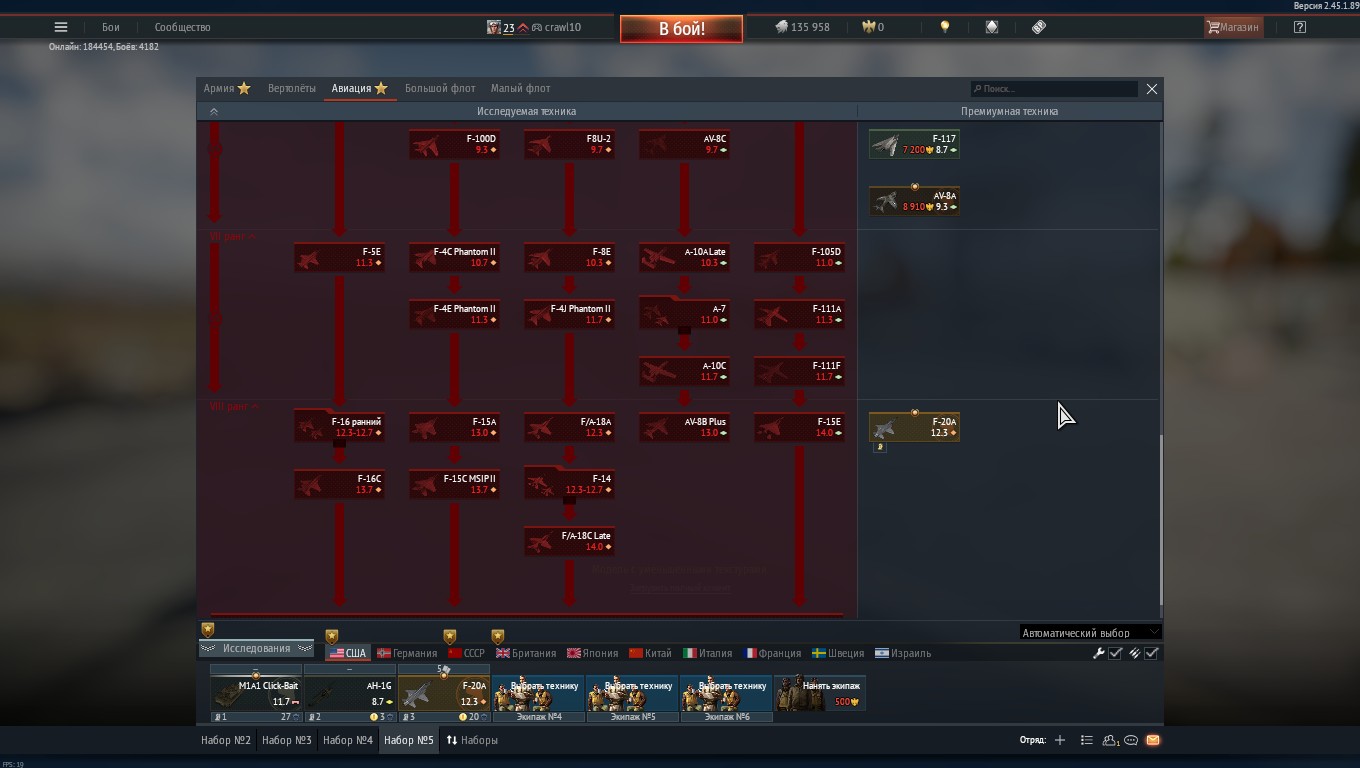Click the ammunition refill icon

[1135, 653]
